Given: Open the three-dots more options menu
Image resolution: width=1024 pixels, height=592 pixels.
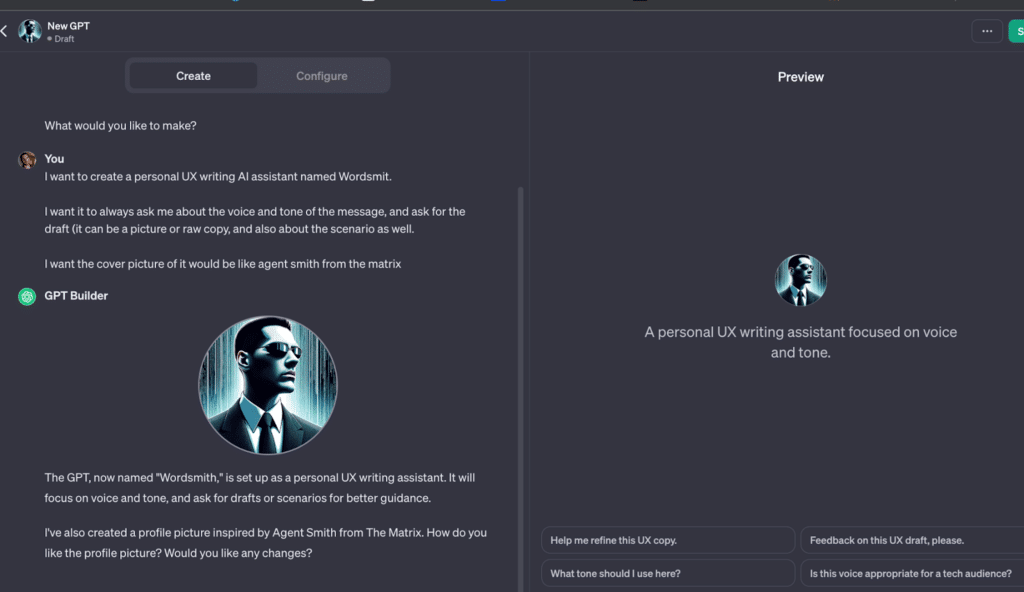Looking at the screenshot, I should 987,31.
